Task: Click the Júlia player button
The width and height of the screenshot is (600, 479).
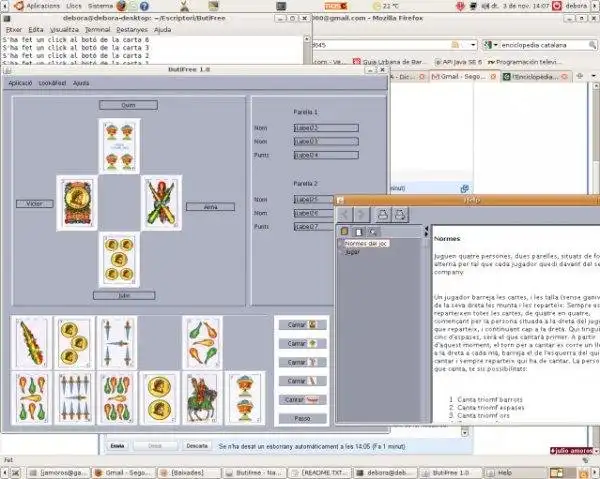Action: click(124, 295)
